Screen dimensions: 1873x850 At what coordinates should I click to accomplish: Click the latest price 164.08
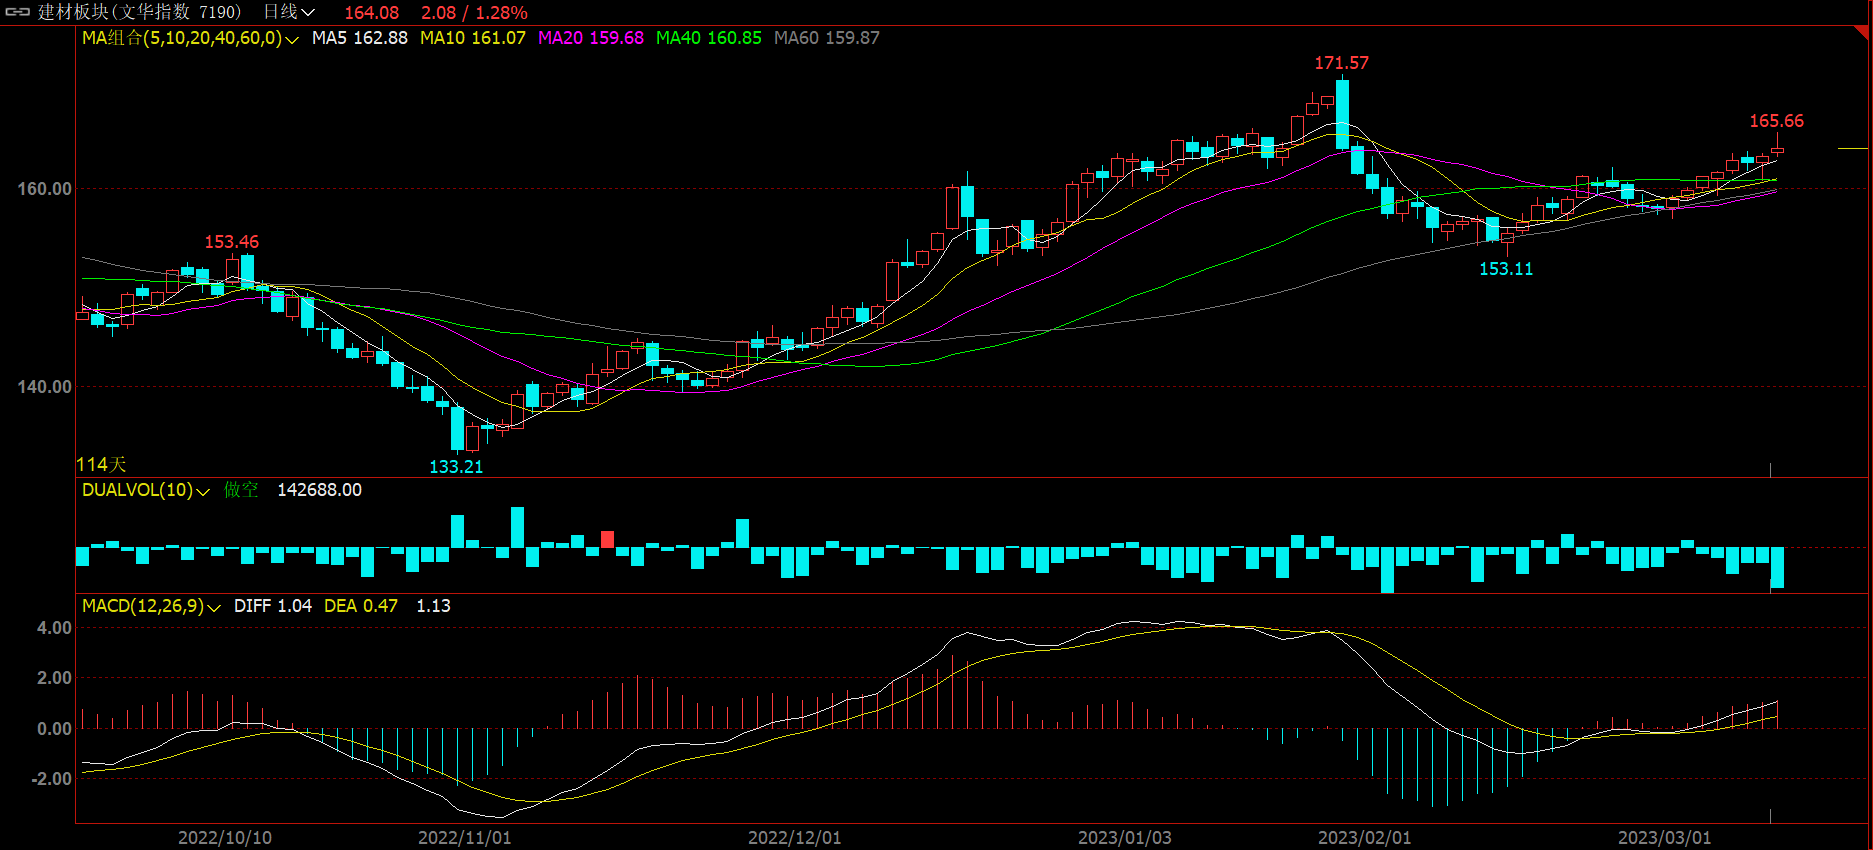(371, 13)
